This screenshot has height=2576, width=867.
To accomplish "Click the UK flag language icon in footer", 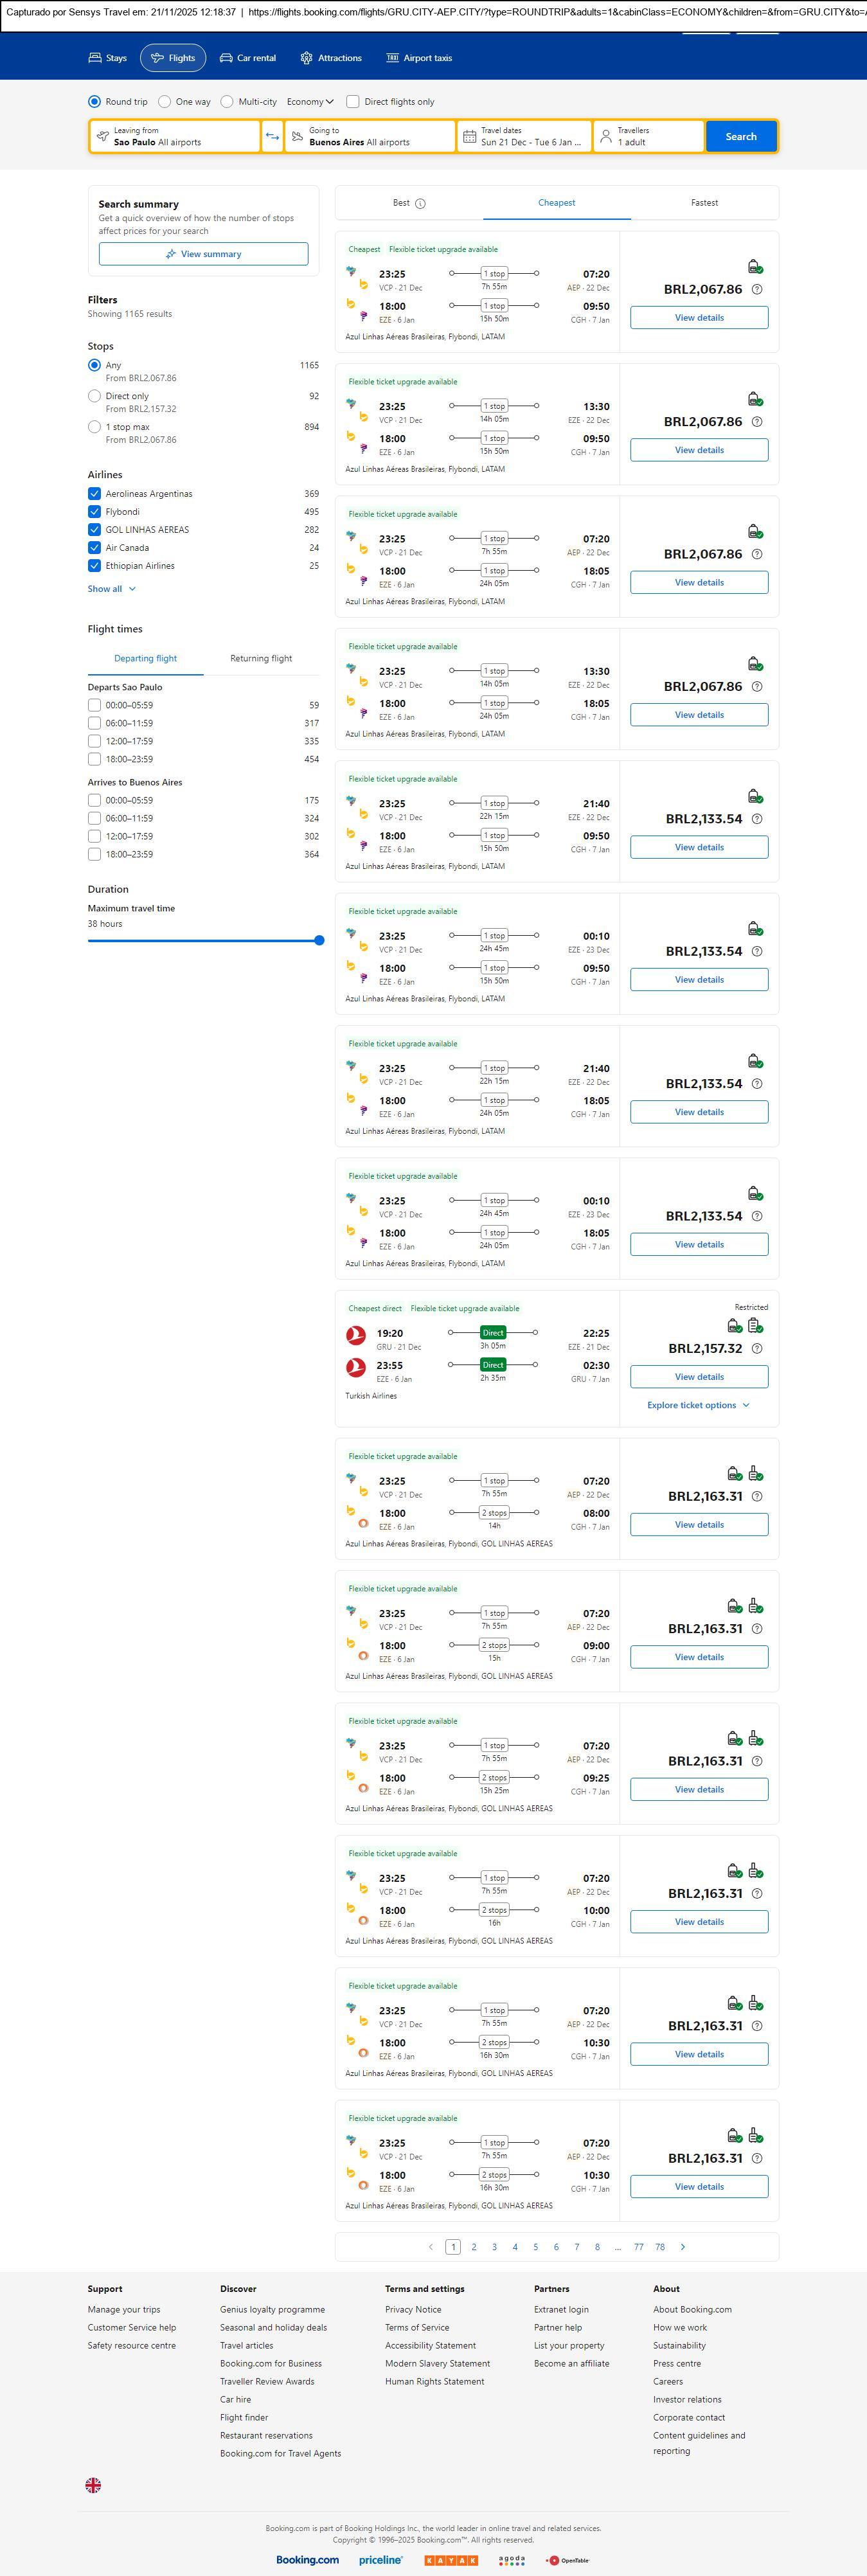I will point(93,2484).
